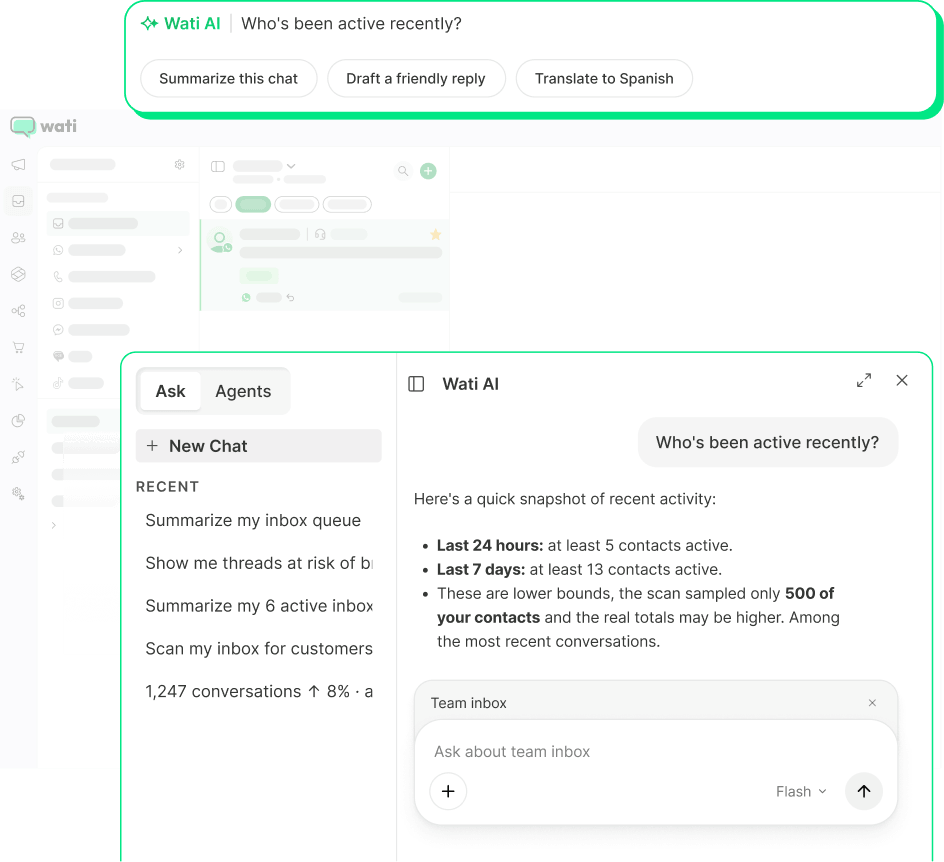This screenshot has width=944, height=862.
Task: Open the settings gear next to inbox header
Action: tap(179, 164)
